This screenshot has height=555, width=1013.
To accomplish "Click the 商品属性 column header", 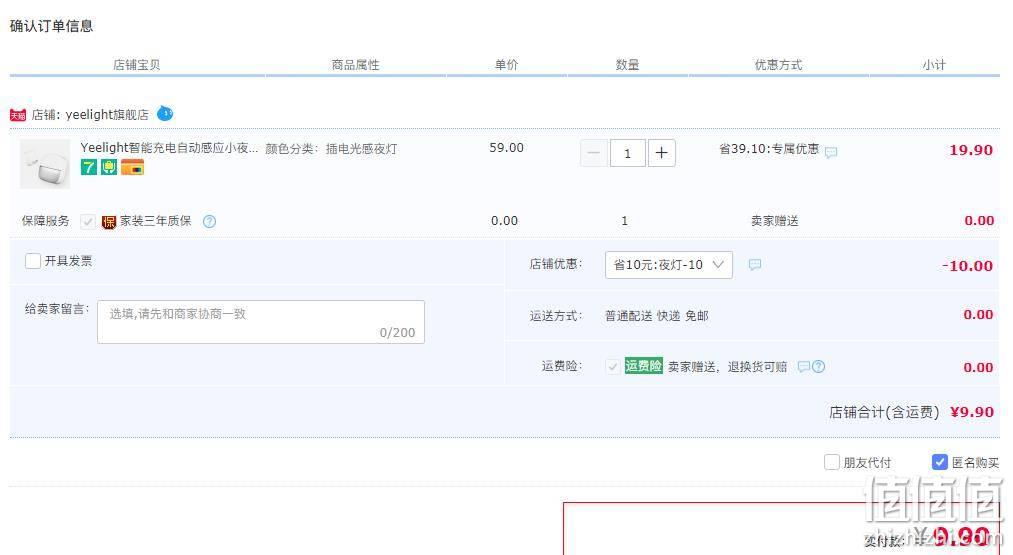I will coord(355,65).
